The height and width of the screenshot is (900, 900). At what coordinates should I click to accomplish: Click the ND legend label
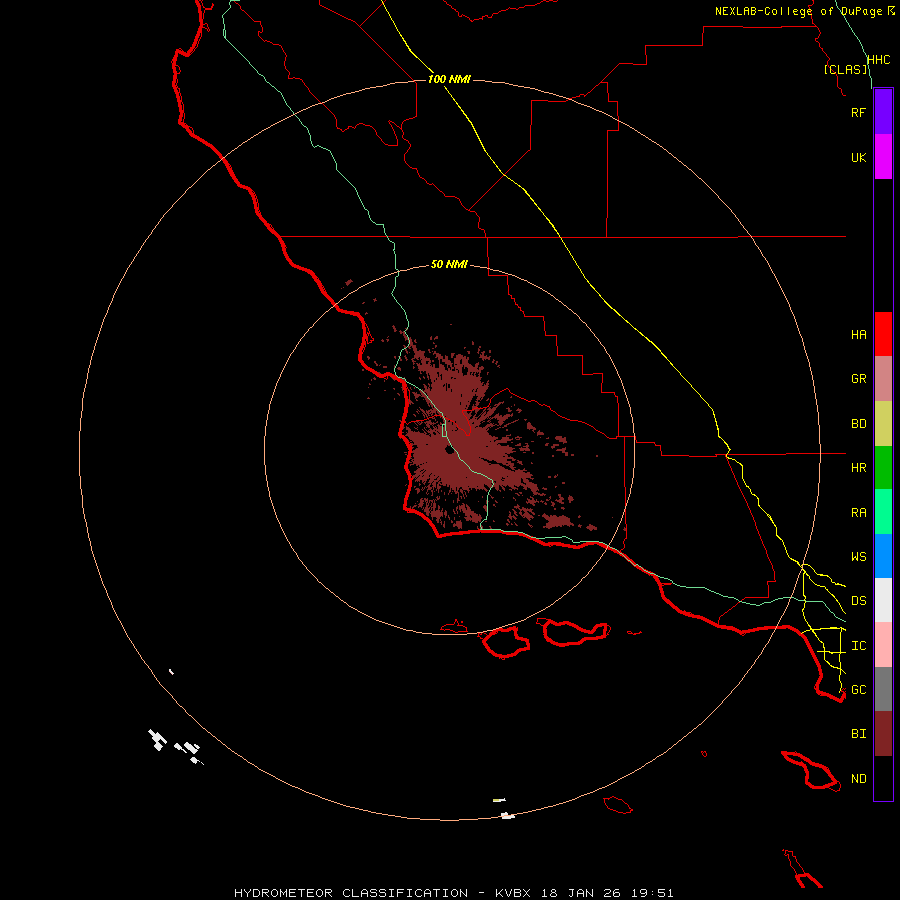click(x=858, y=779)
